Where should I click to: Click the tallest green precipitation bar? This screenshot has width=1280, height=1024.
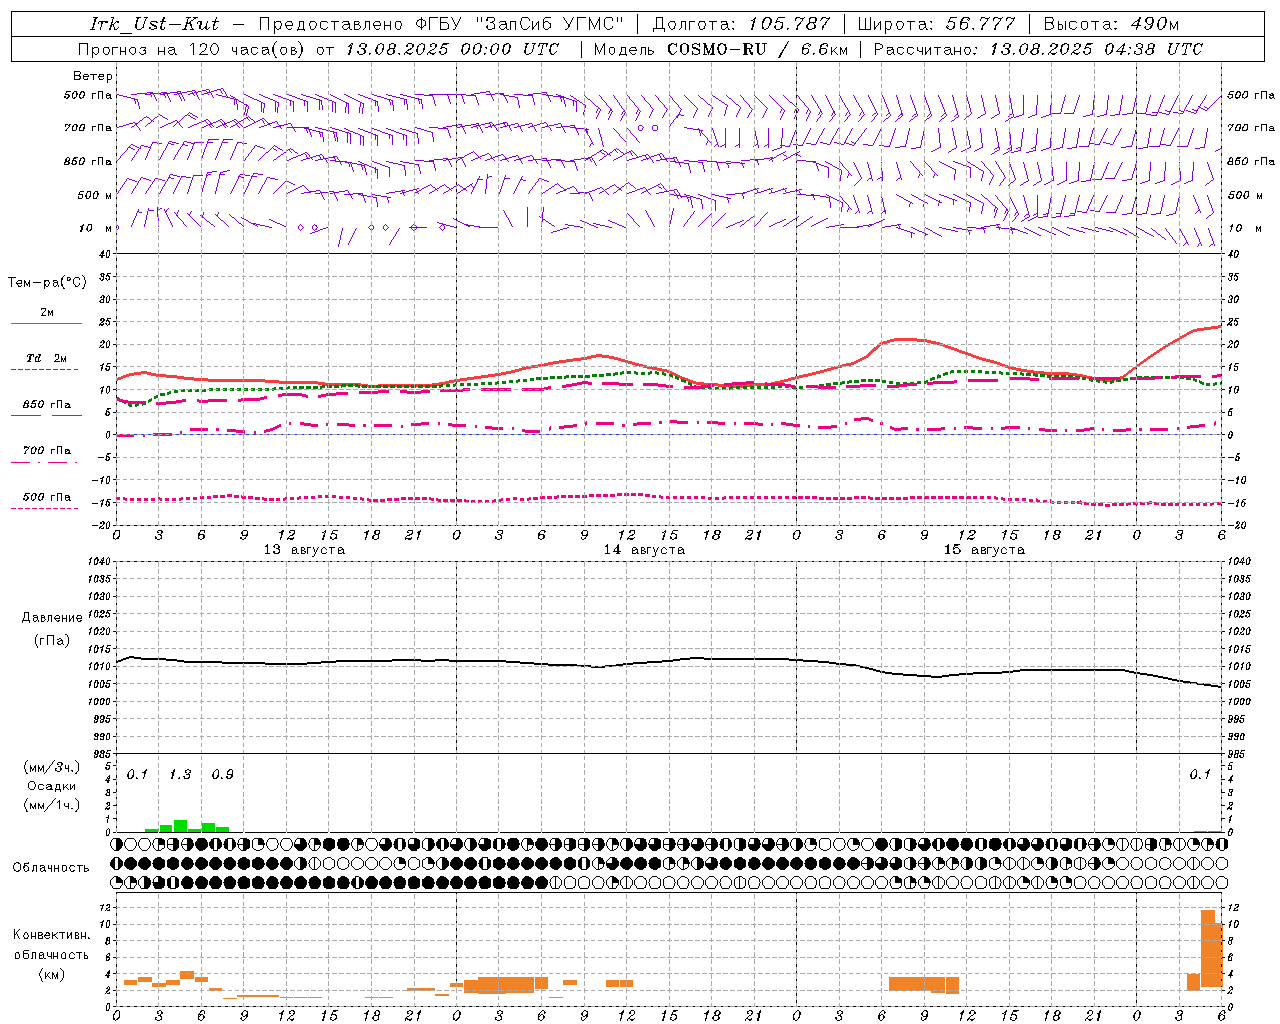click(x=181, y=826)
